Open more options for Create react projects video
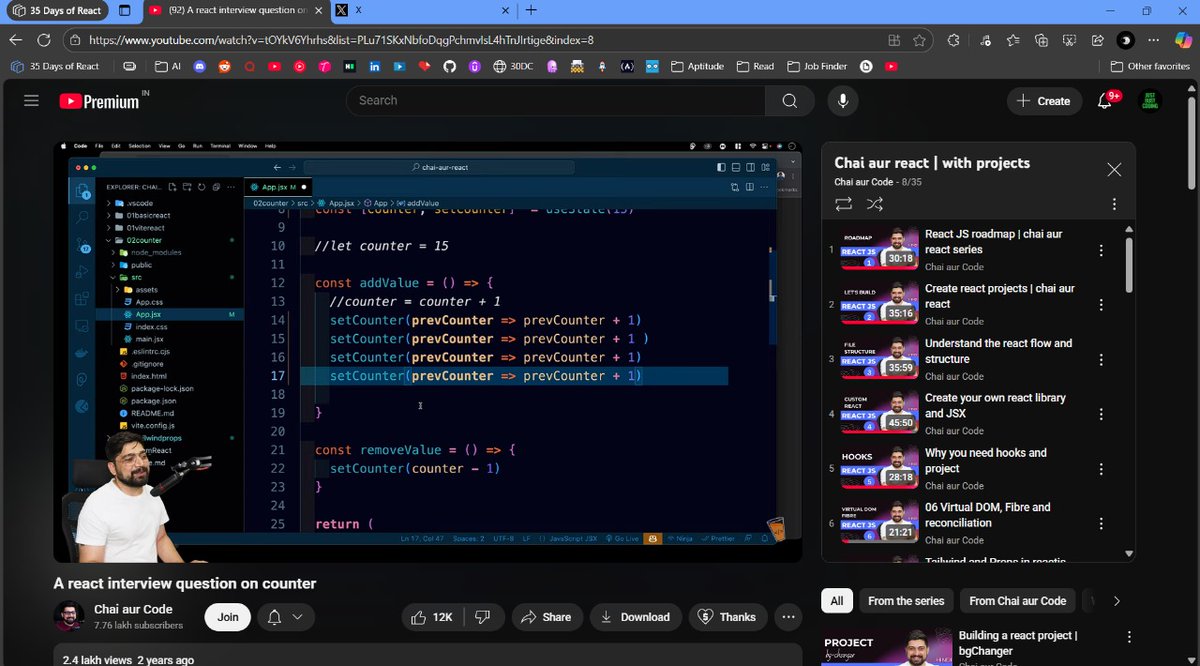 click(1101, 304)
